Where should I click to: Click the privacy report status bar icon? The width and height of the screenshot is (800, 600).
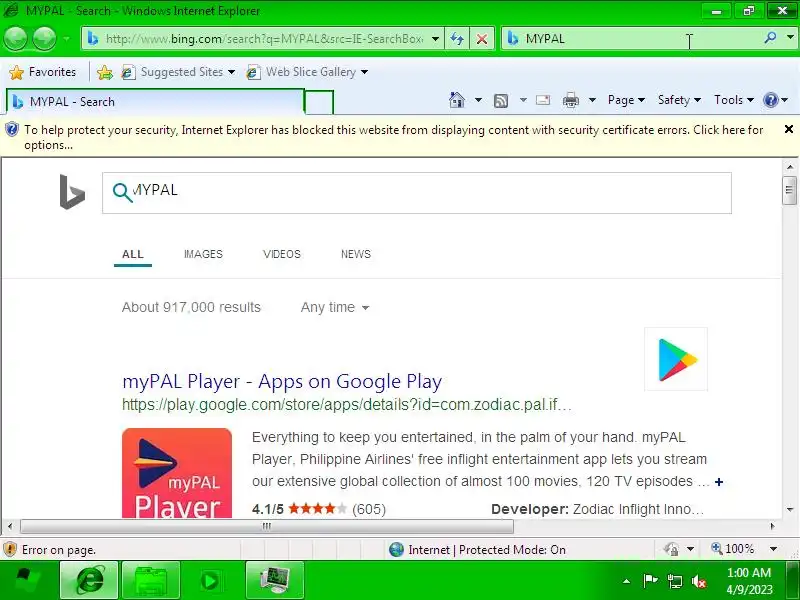tap(671, 549)
